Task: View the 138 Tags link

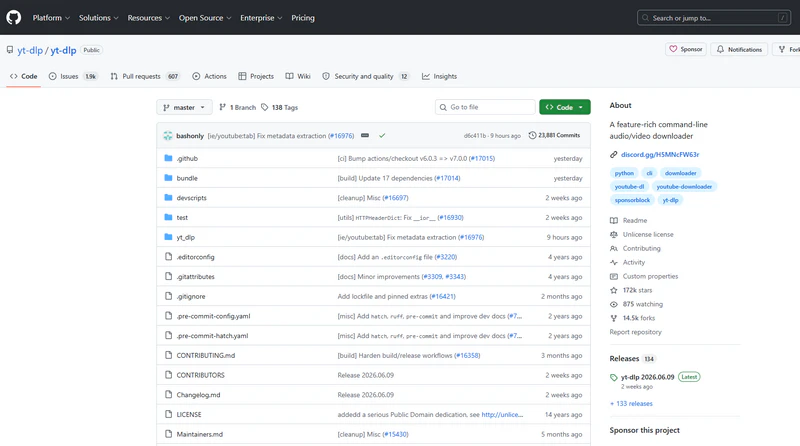Action: click(x=280, y=107)
